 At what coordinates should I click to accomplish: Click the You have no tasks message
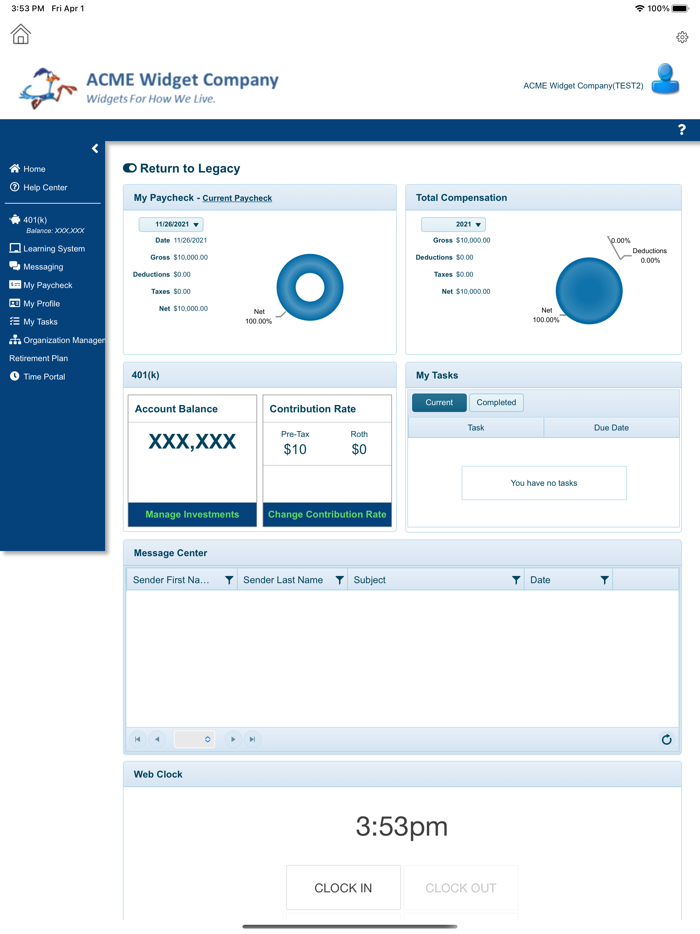tap(544, 483)
